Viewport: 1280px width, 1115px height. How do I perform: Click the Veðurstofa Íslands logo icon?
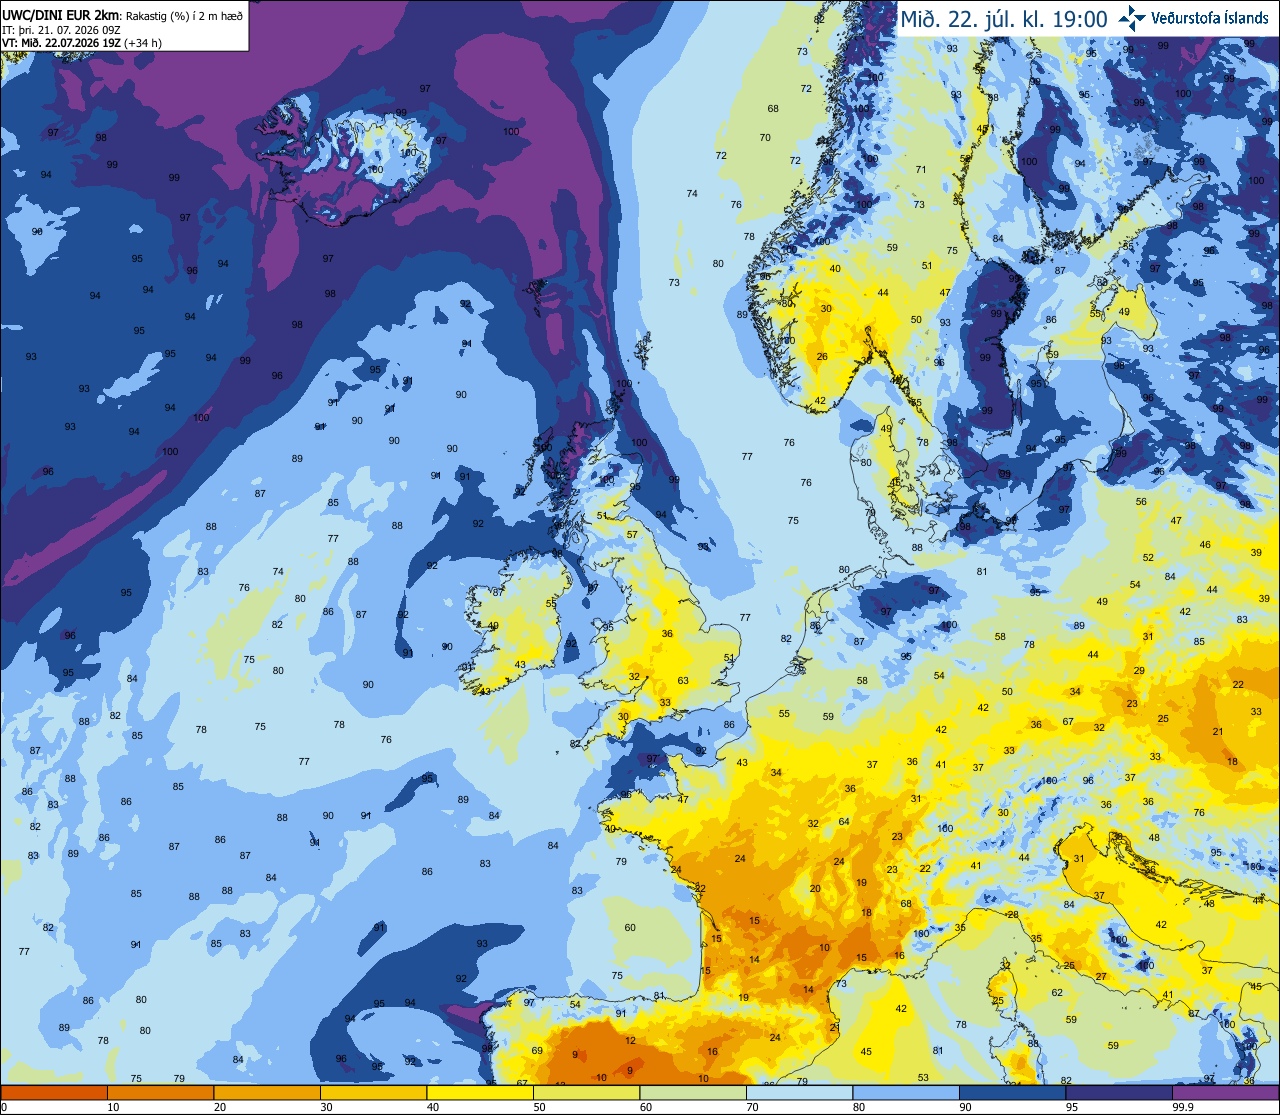click(1133, 17)
